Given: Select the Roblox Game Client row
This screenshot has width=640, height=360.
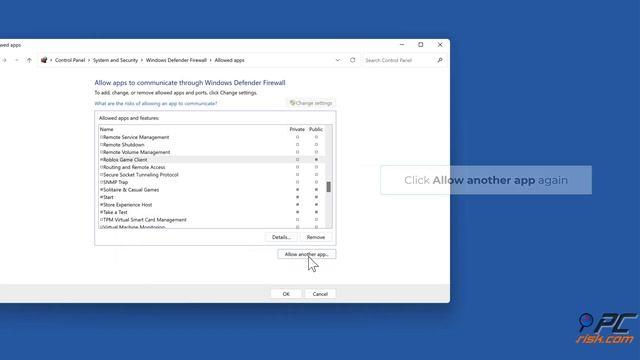Looking at the screenshot, I should point(212,160).
